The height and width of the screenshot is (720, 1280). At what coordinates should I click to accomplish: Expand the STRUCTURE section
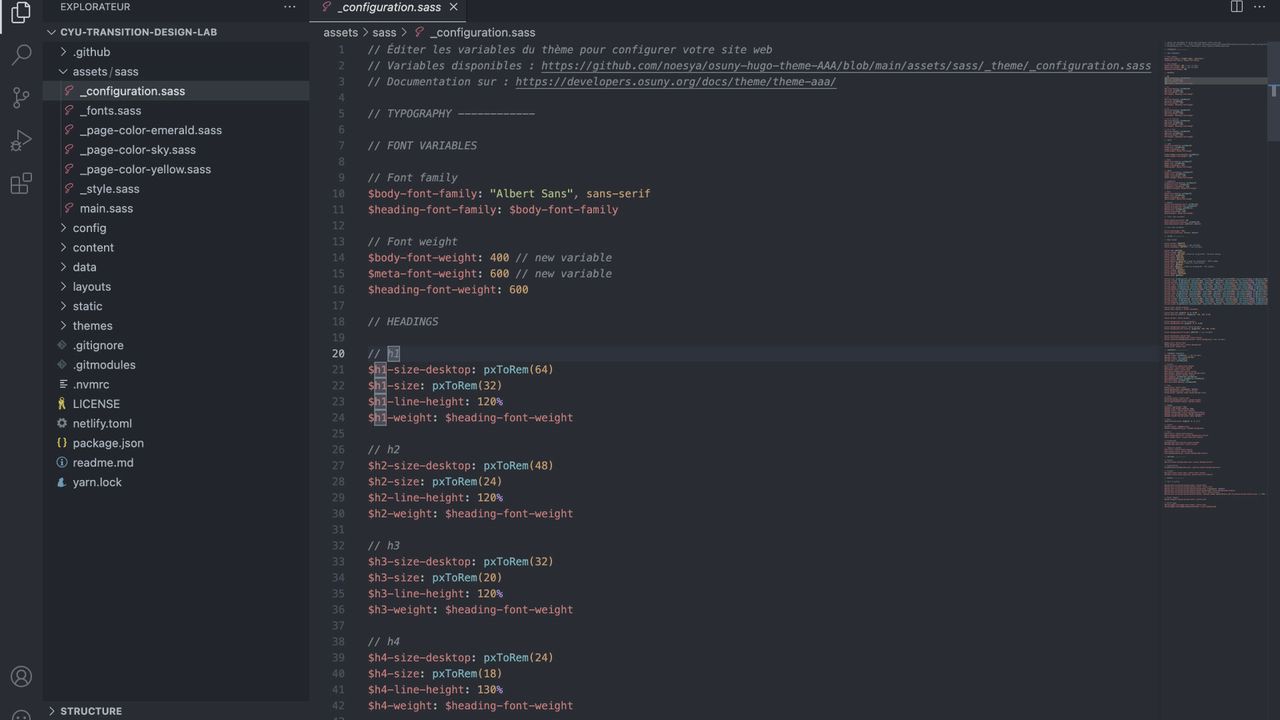click(90, 711)
